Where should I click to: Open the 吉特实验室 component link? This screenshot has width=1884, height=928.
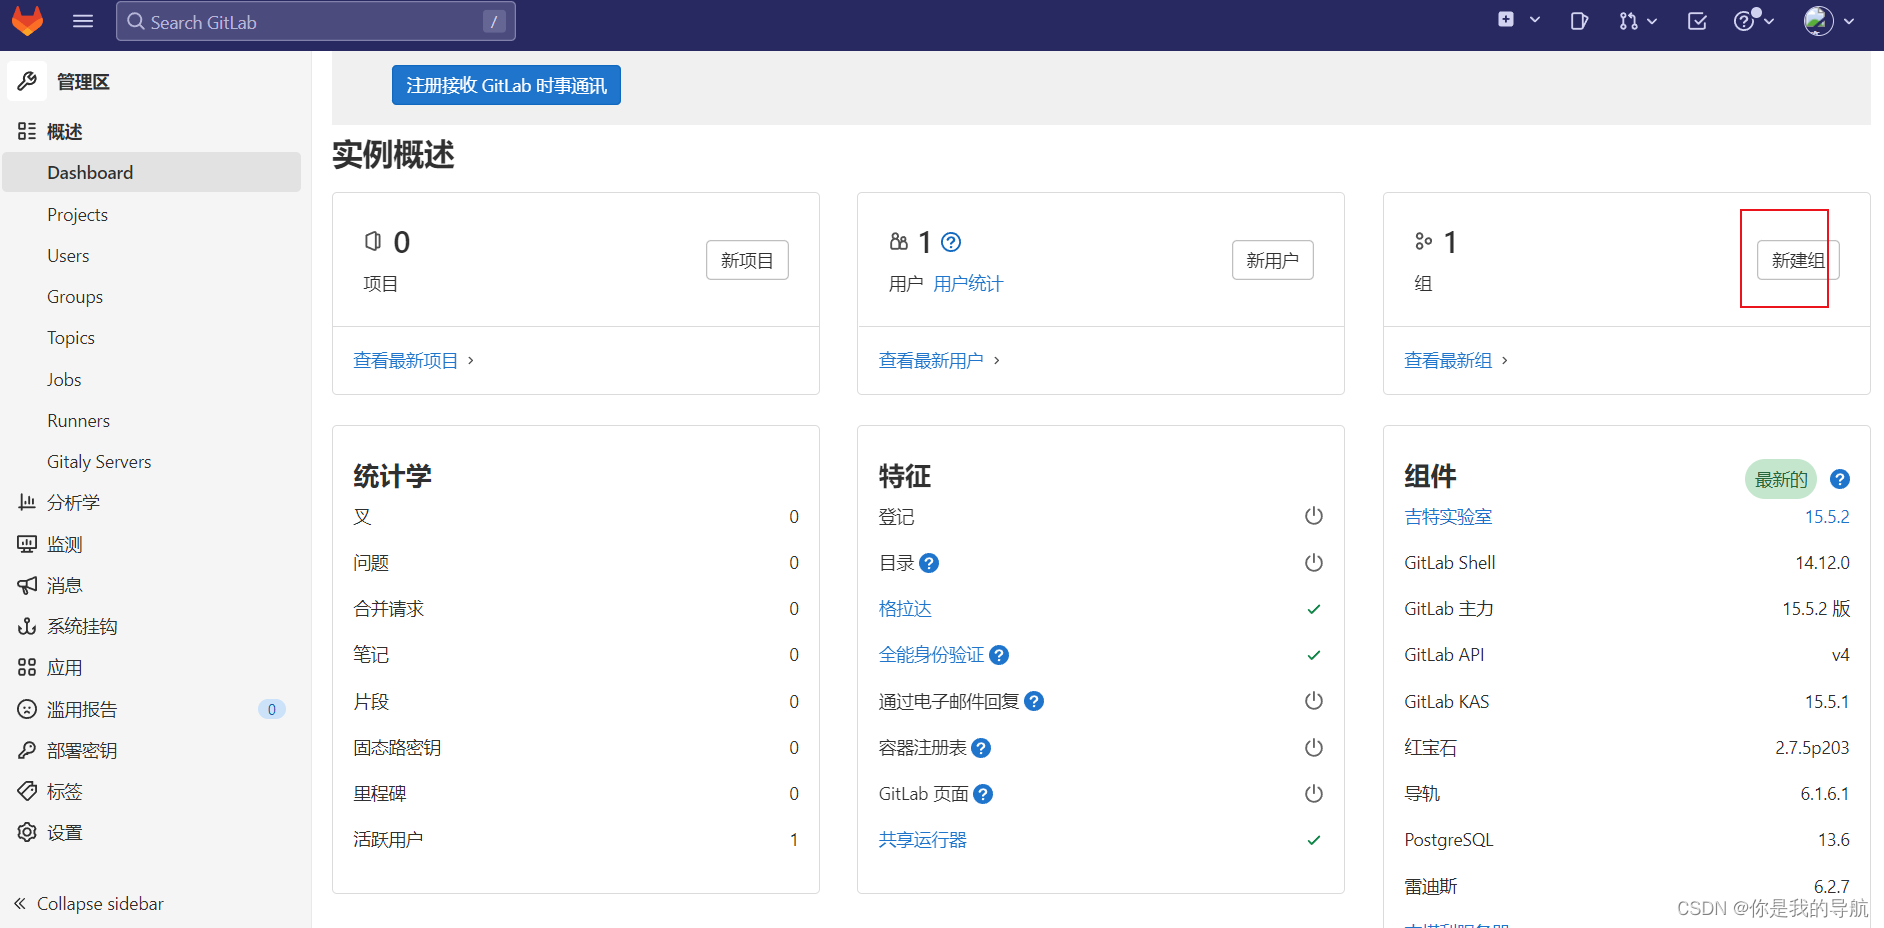coord(1448,516)
